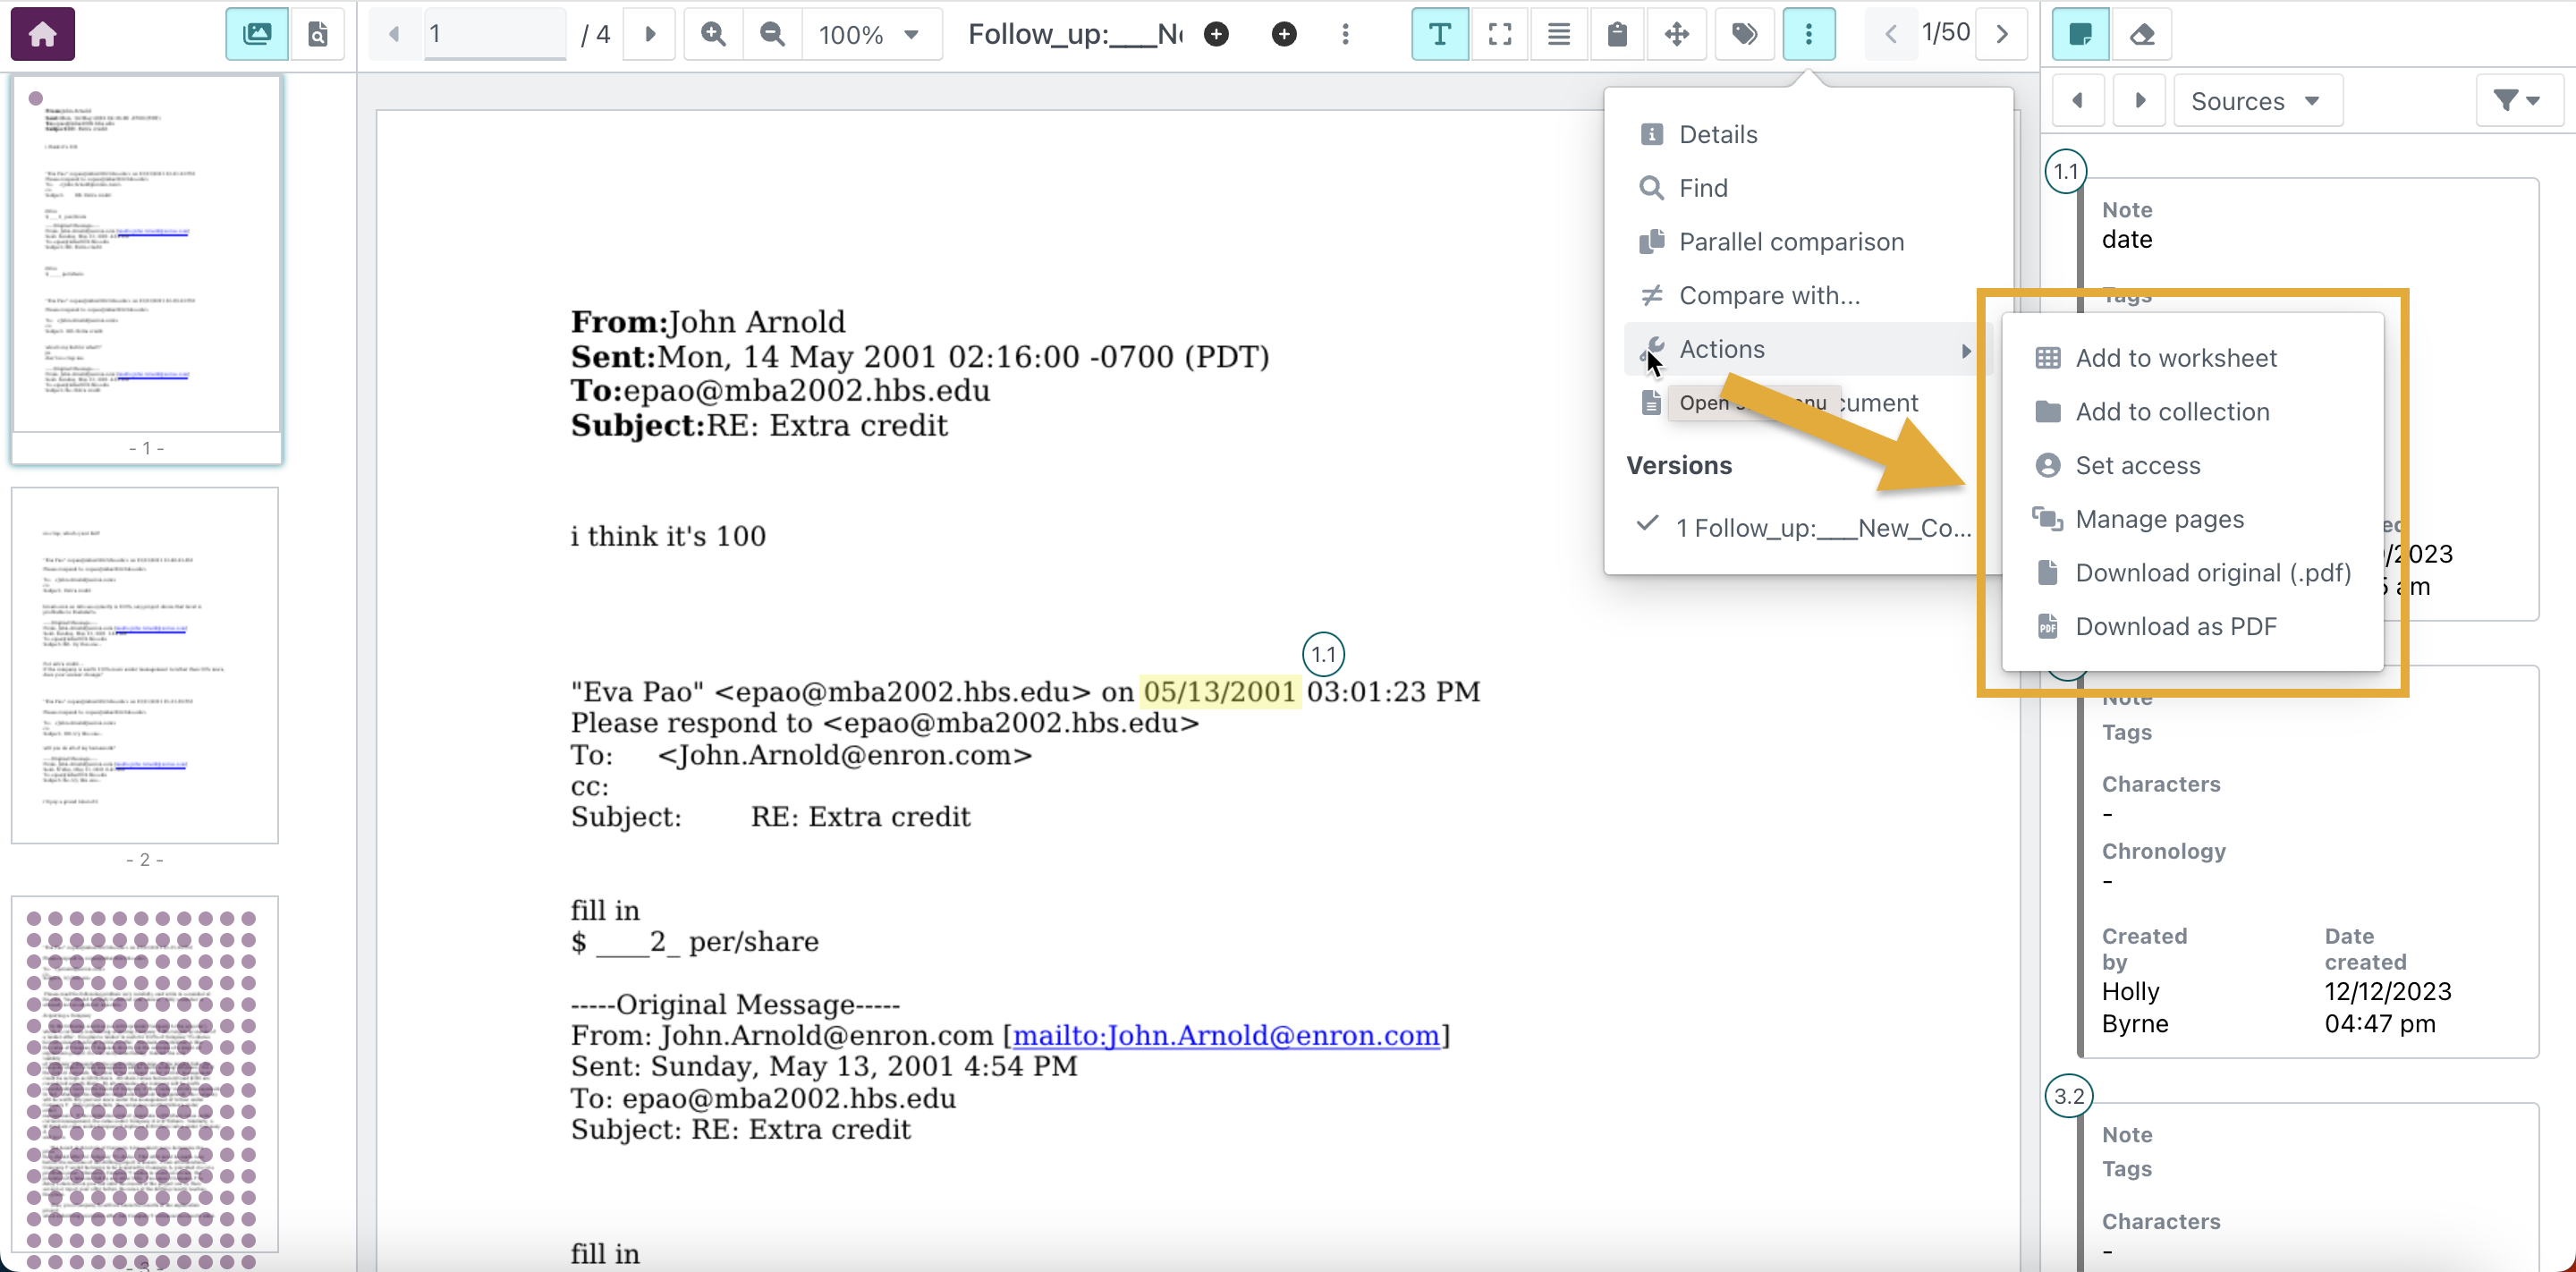
Task: Select note 1.1 badge in side panel
Action: point(2066,172)
